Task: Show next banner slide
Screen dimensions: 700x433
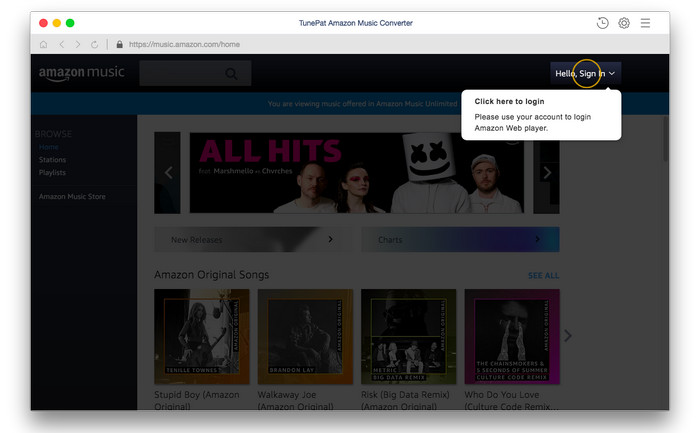Action: 547,172
